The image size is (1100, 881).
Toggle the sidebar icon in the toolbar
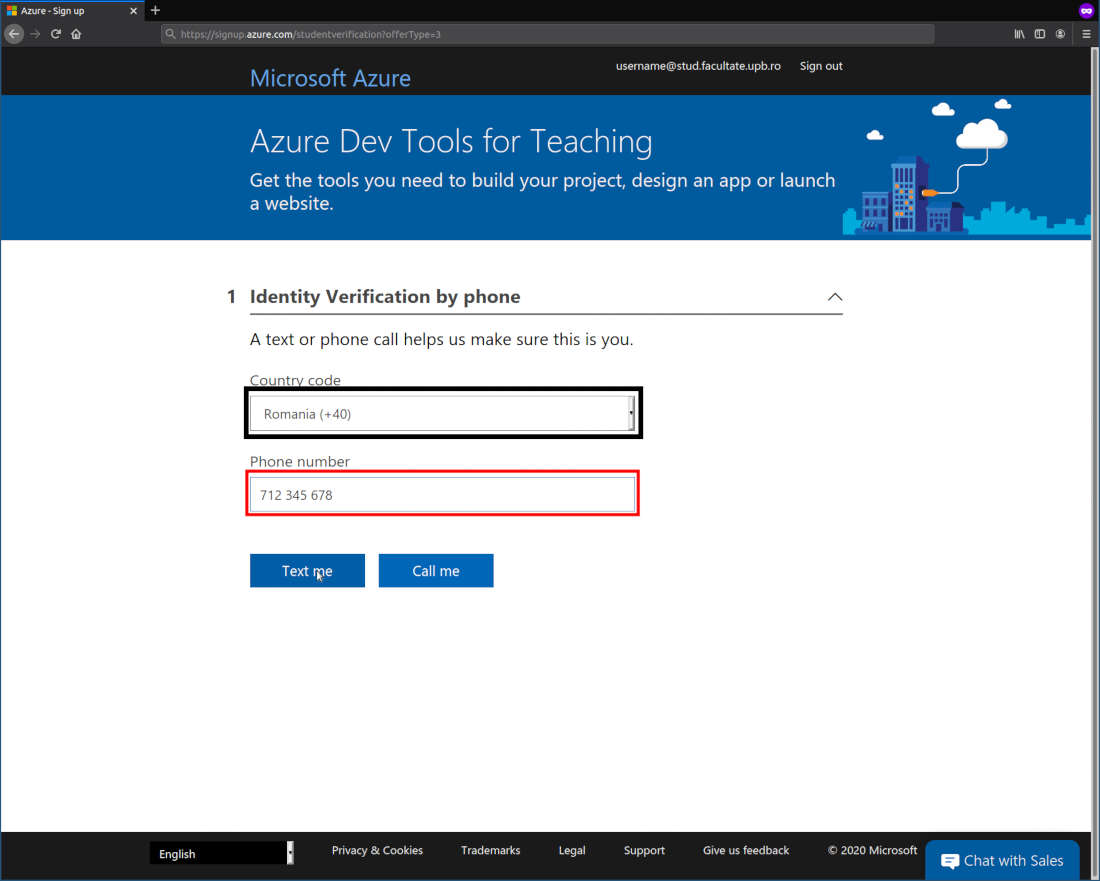[x=1039, y=33]
